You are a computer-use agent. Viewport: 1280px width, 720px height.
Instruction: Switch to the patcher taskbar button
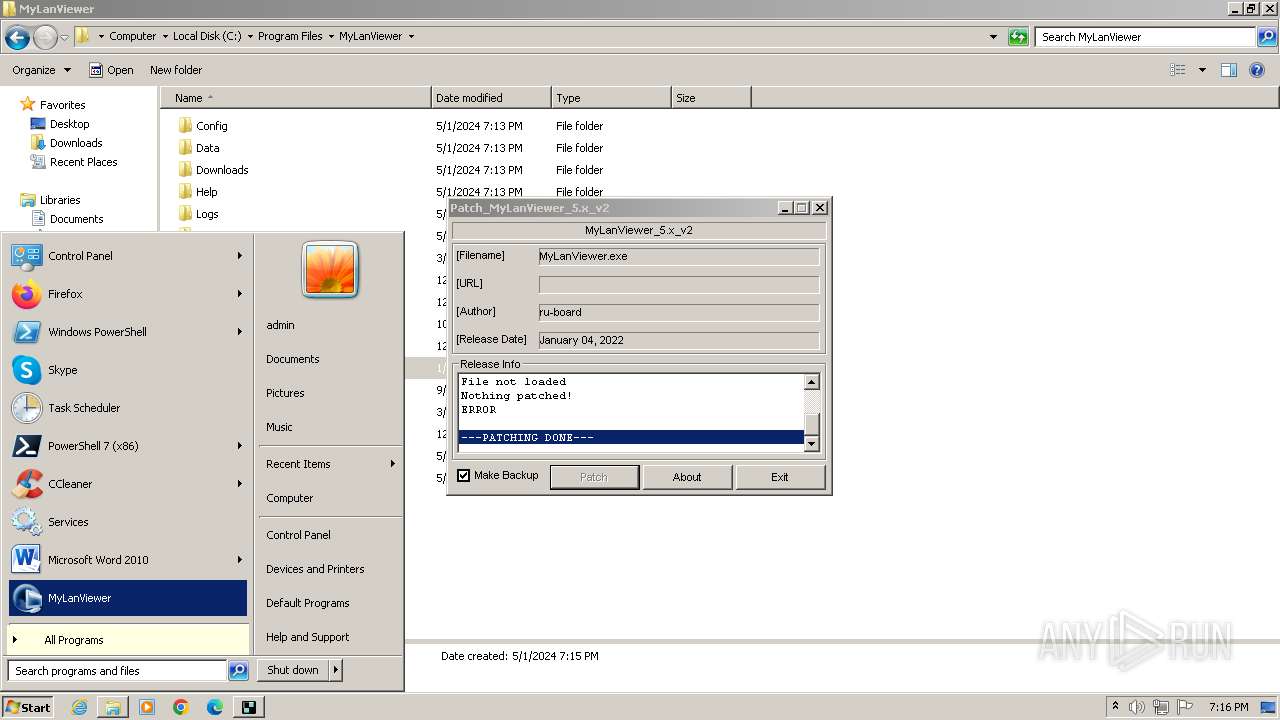pyautogui.click(x=249, y=707)
